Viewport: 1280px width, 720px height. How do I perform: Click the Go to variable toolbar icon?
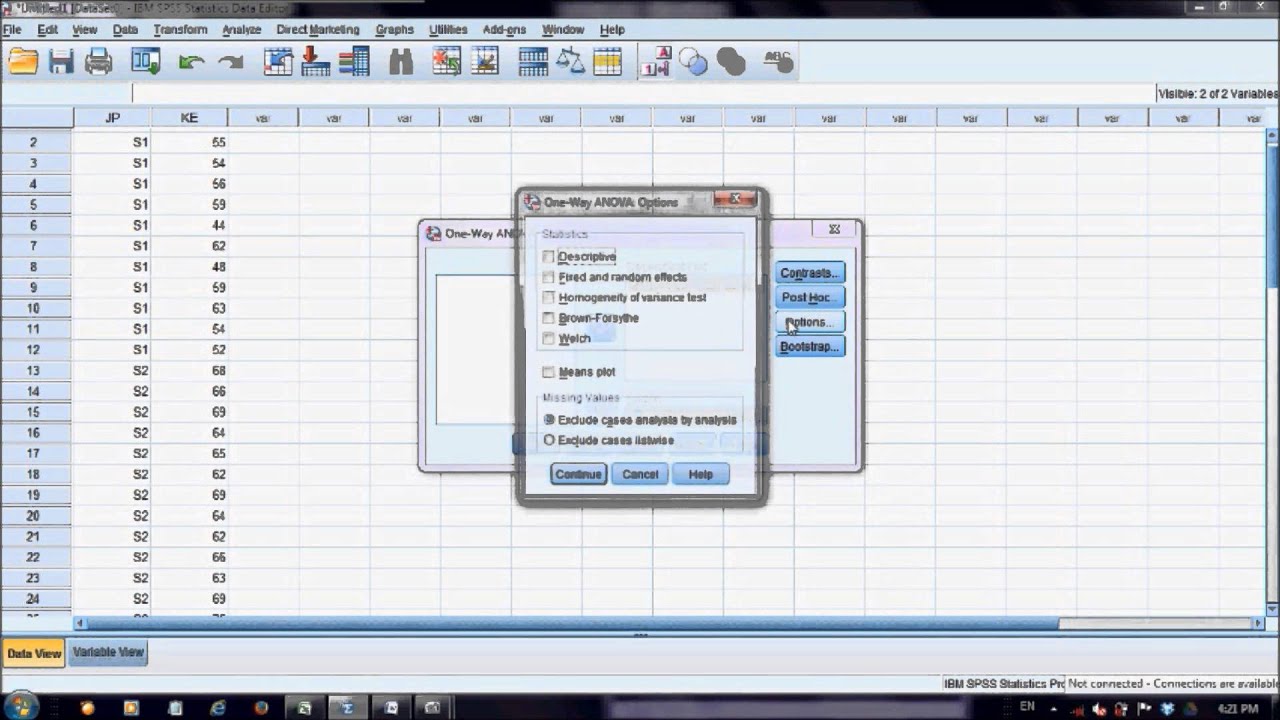315,62
